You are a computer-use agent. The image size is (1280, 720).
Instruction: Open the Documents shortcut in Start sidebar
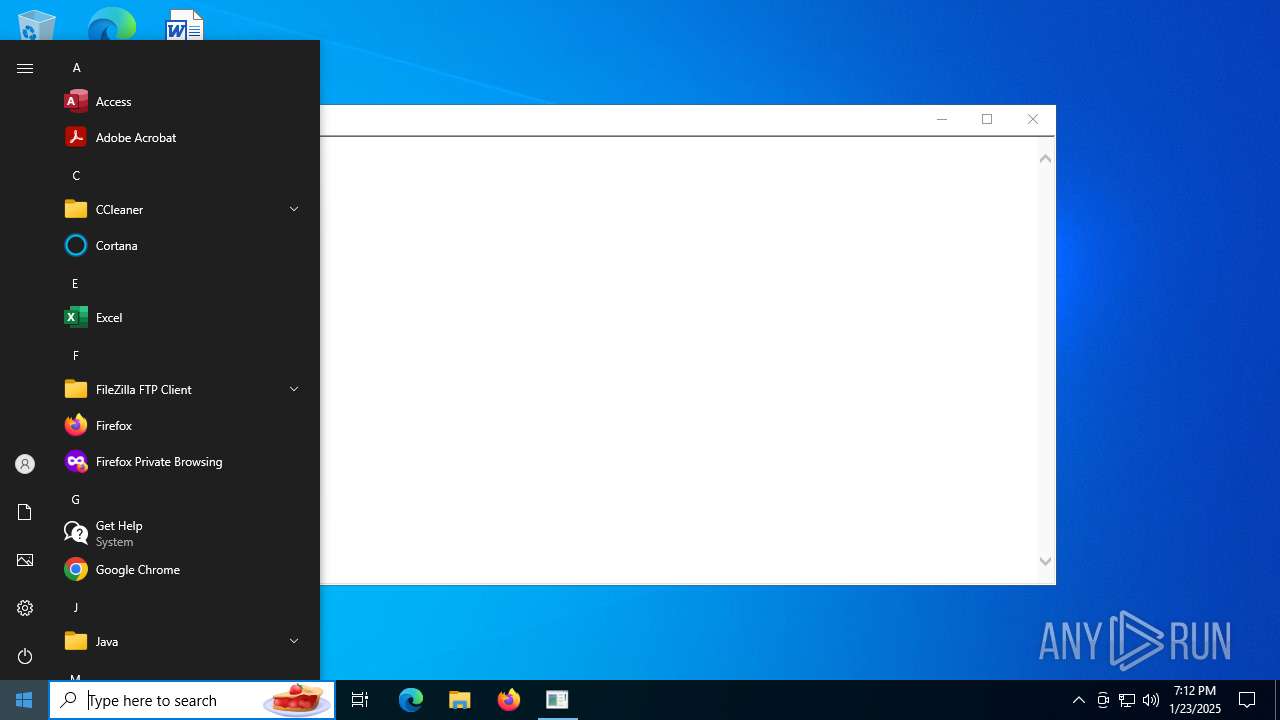pos(25,512)
